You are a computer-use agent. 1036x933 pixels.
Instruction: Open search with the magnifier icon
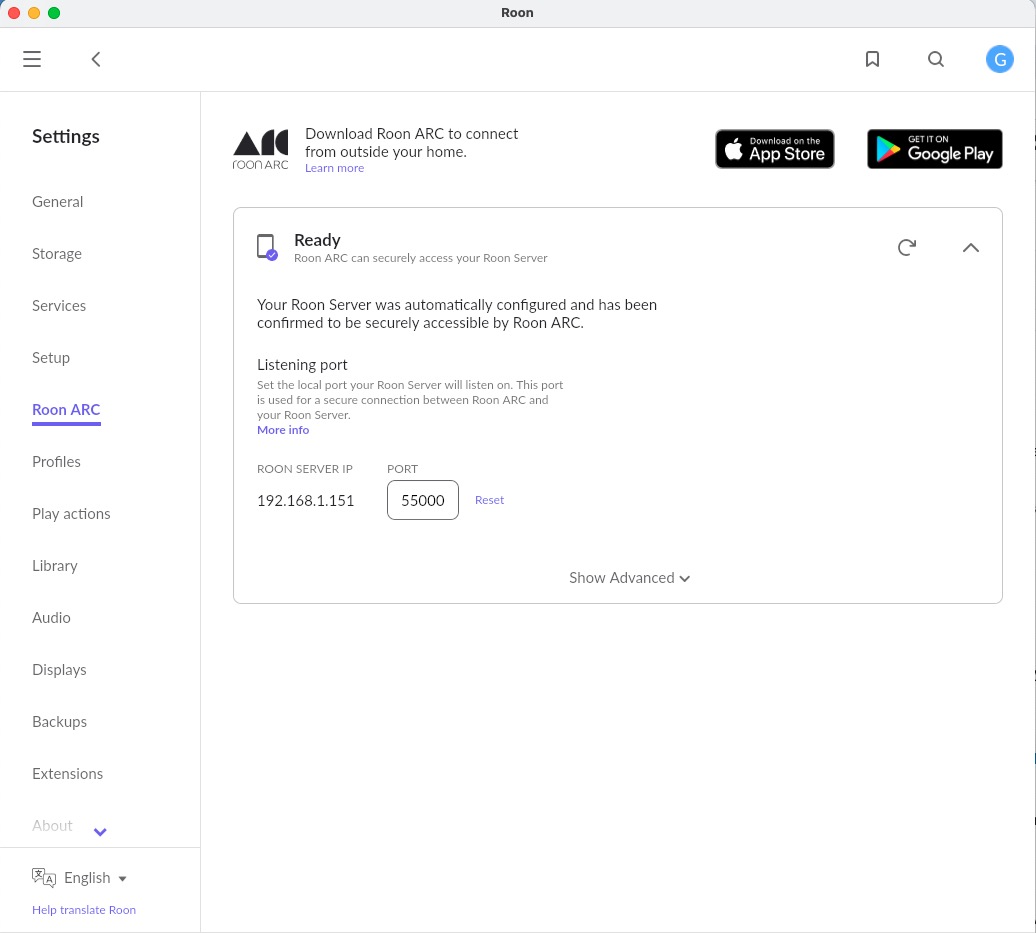pos(936,59)
